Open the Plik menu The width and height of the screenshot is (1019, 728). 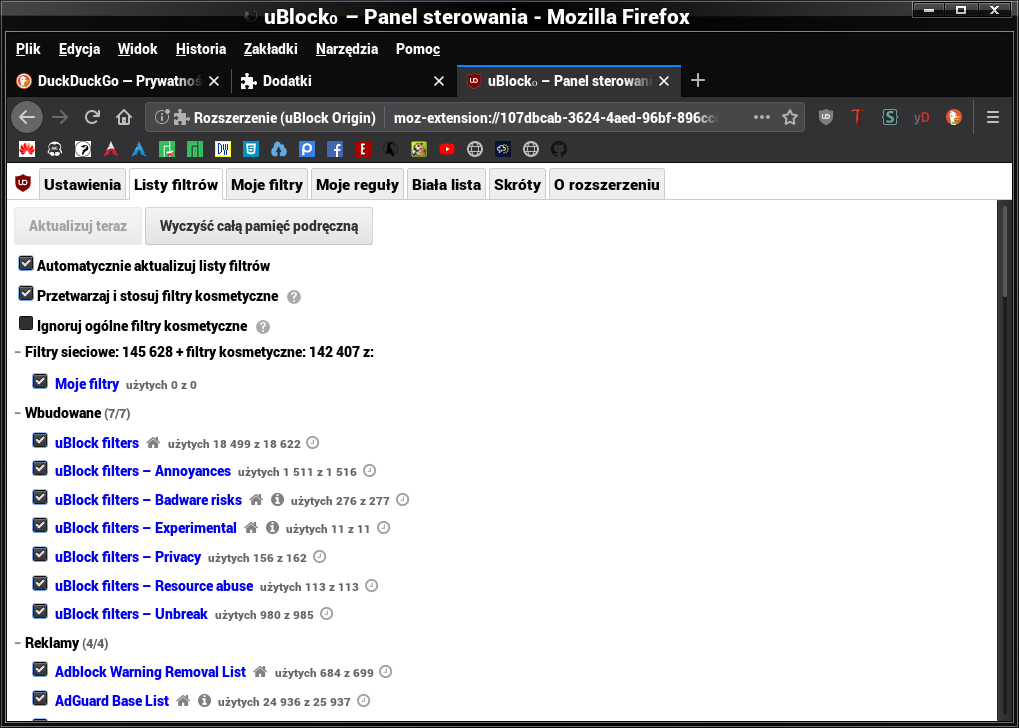tap(28, 49)
